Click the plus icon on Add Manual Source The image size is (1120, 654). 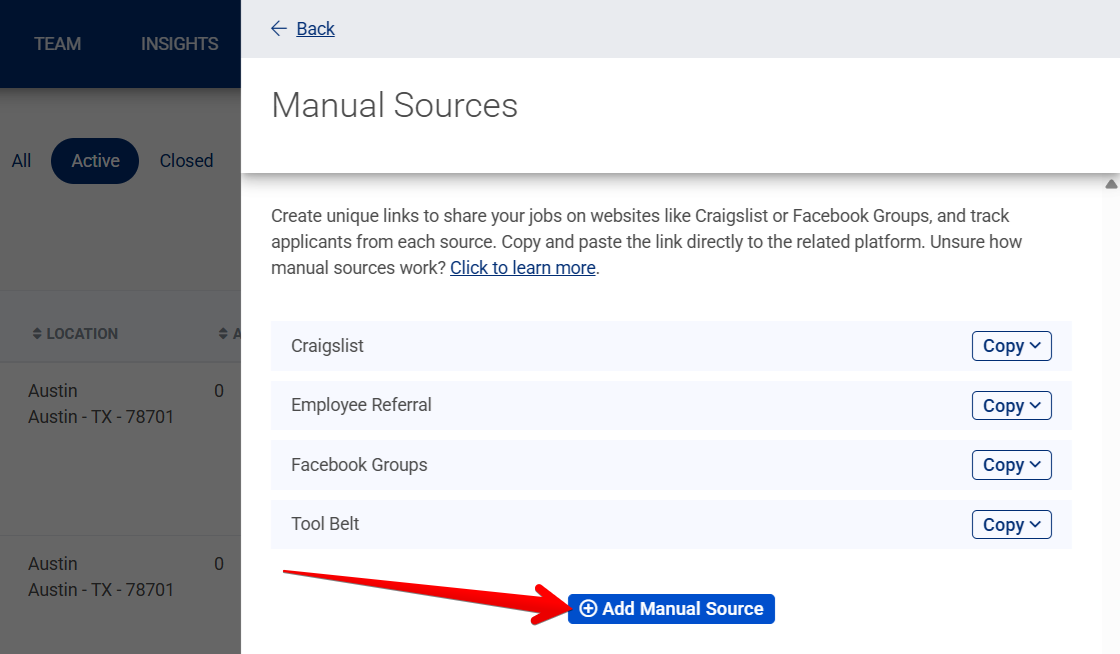588,608
